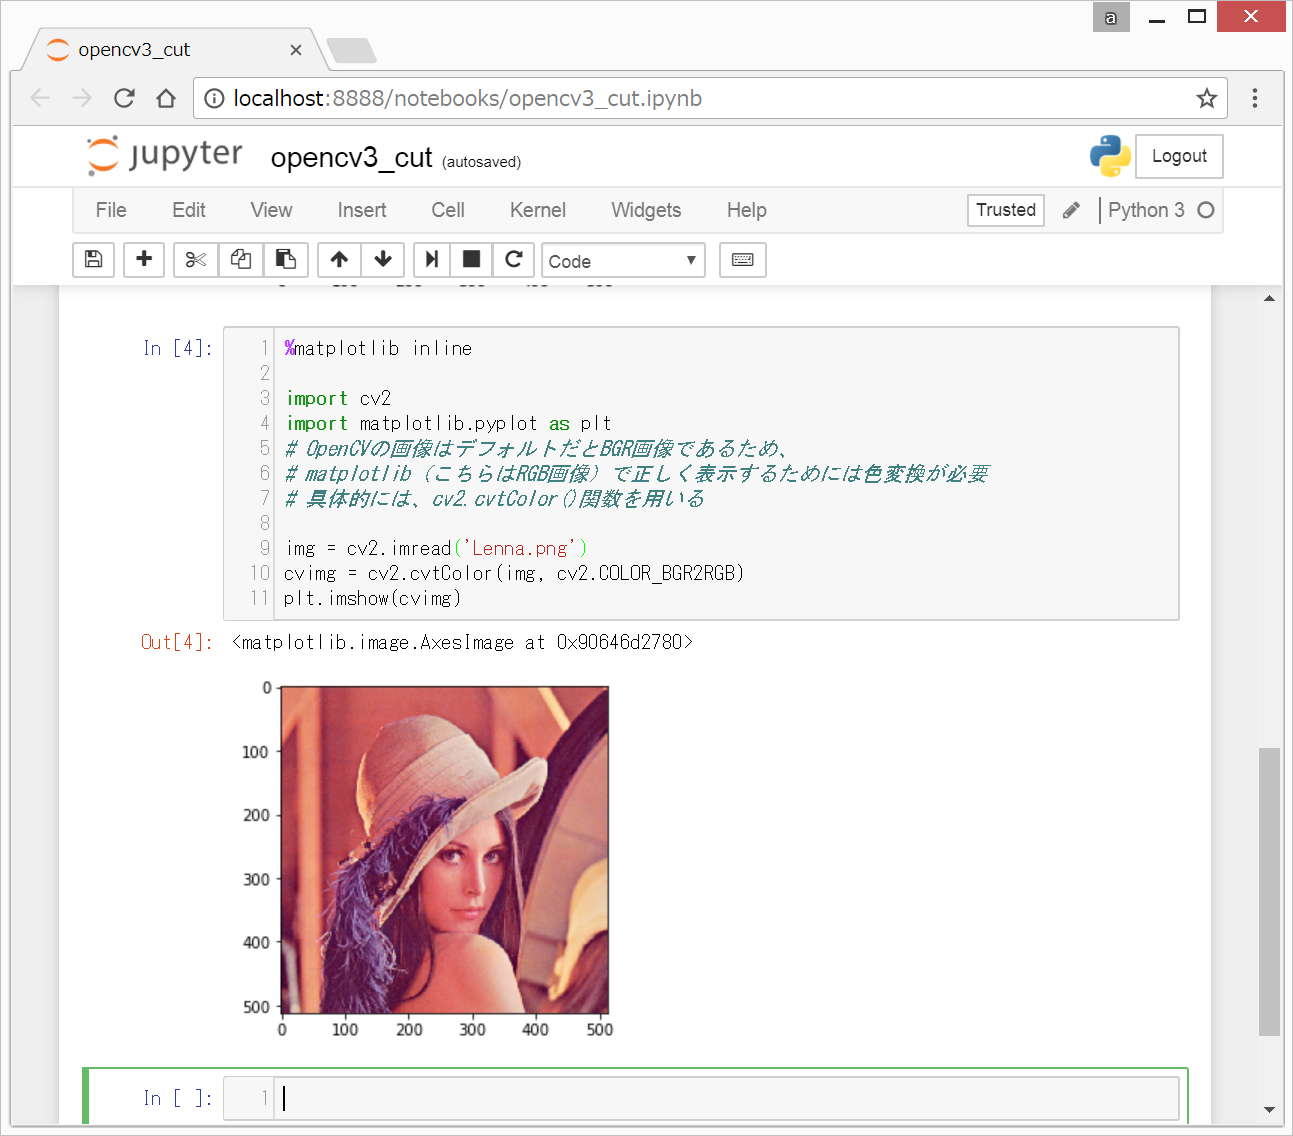
Task: Click the import matplotlib.pyplot as plt line
Action: click(x=448, y=423)
